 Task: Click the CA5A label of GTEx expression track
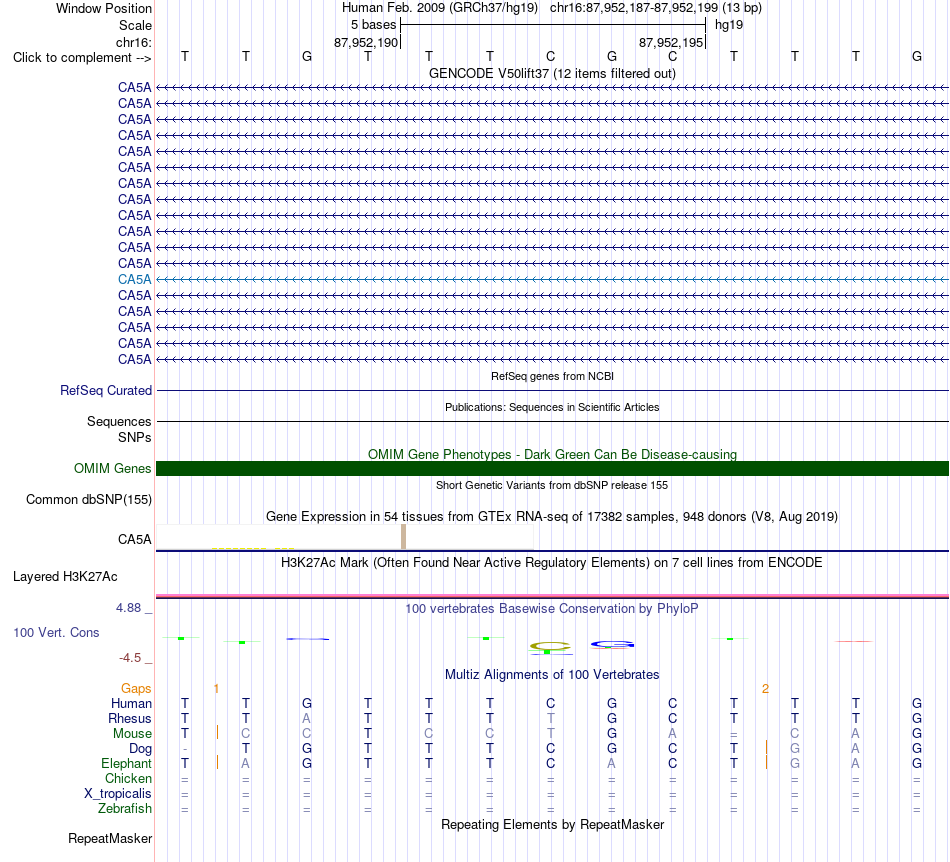(x=135, y=539)
